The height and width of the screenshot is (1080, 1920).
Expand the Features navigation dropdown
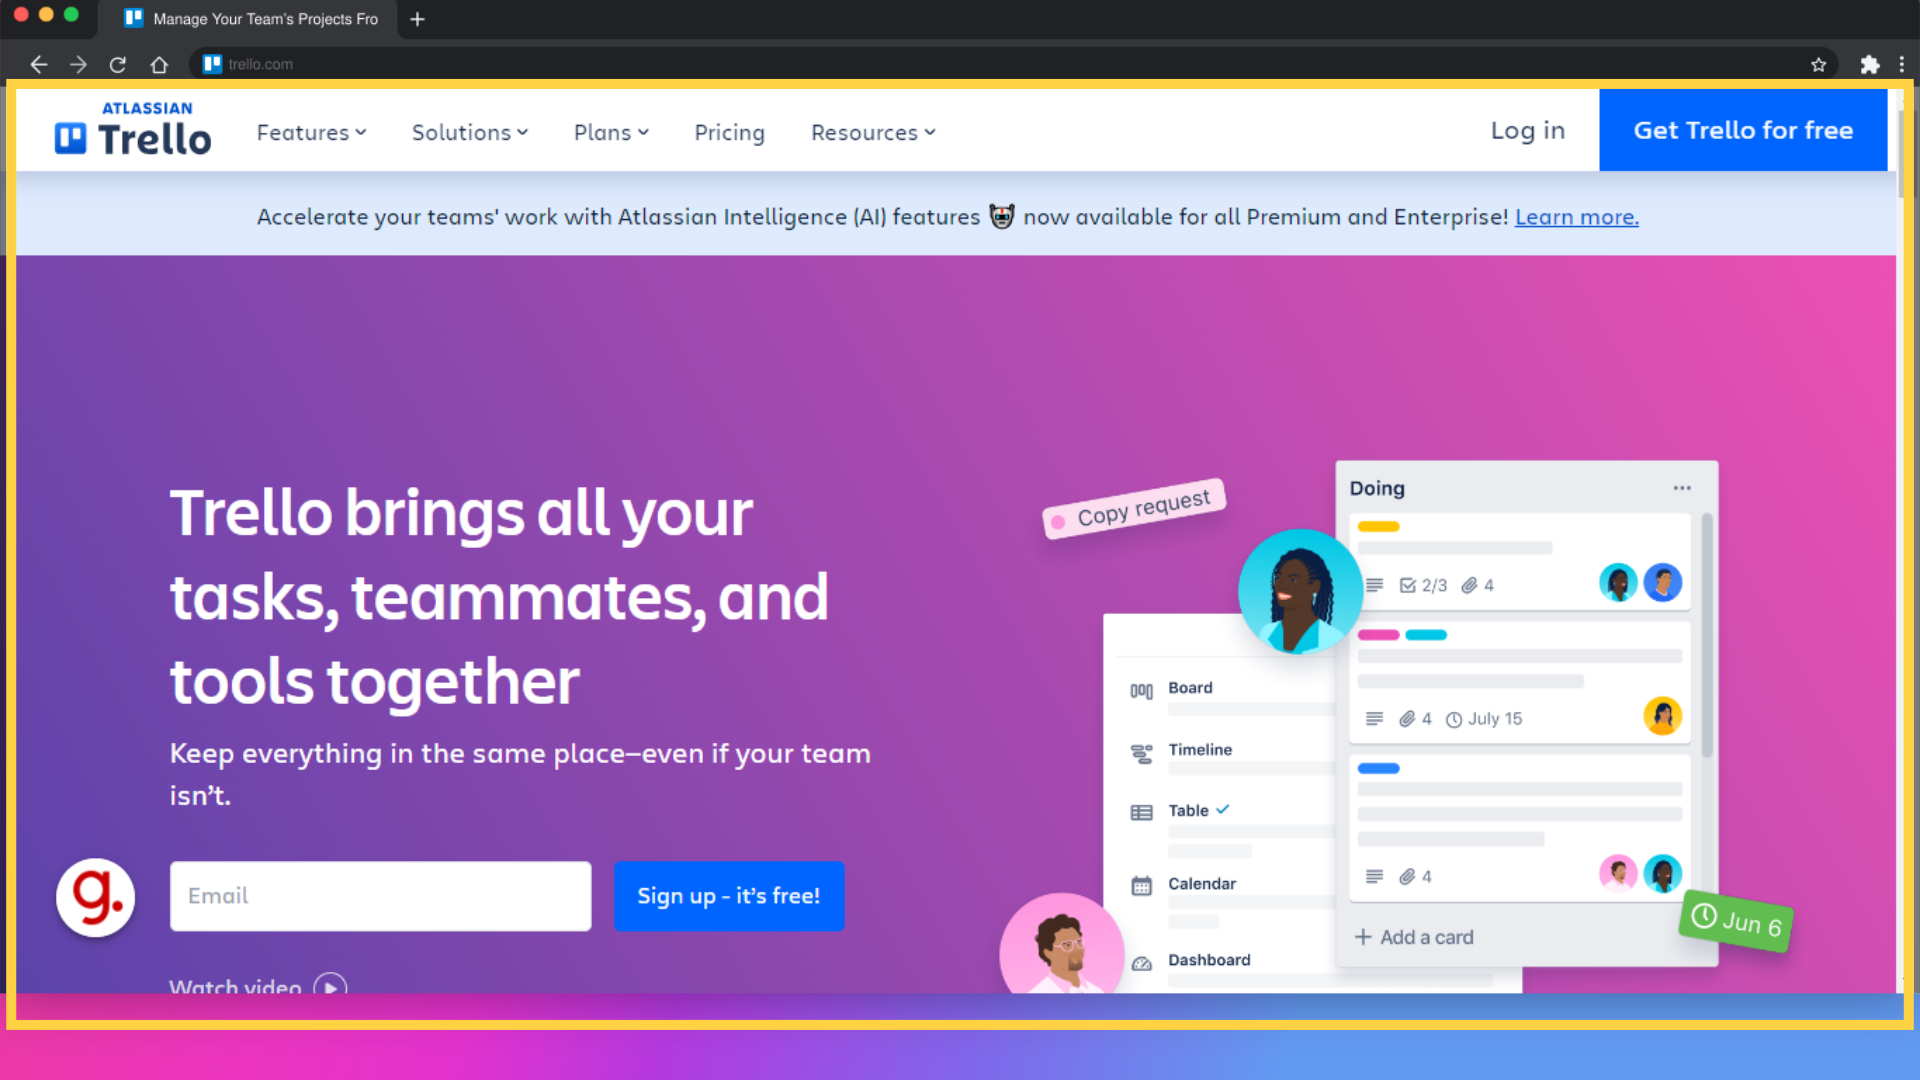coord(311,132)
